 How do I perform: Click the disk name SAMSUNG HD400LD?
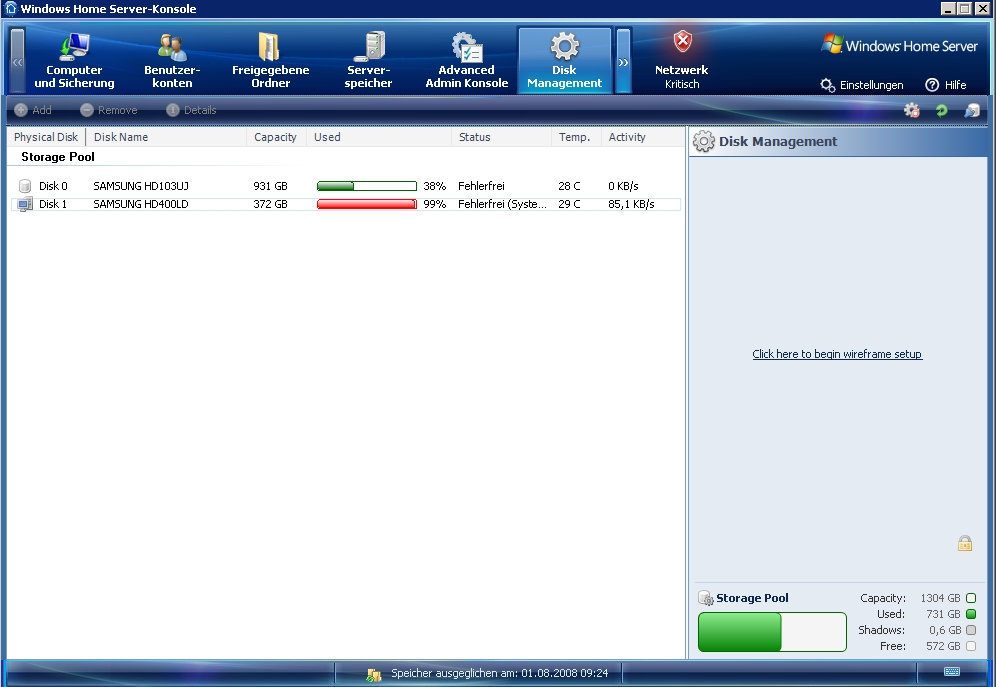click(x=141, y=204)
